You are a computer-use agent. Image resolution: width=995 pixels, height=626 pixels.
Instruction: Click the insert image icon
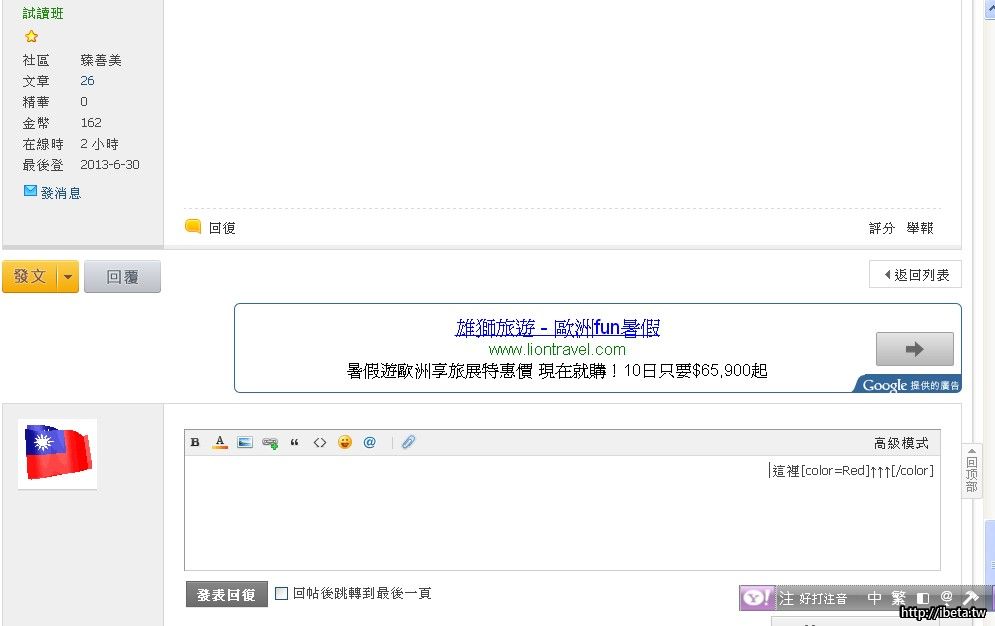tap(245, 443)
